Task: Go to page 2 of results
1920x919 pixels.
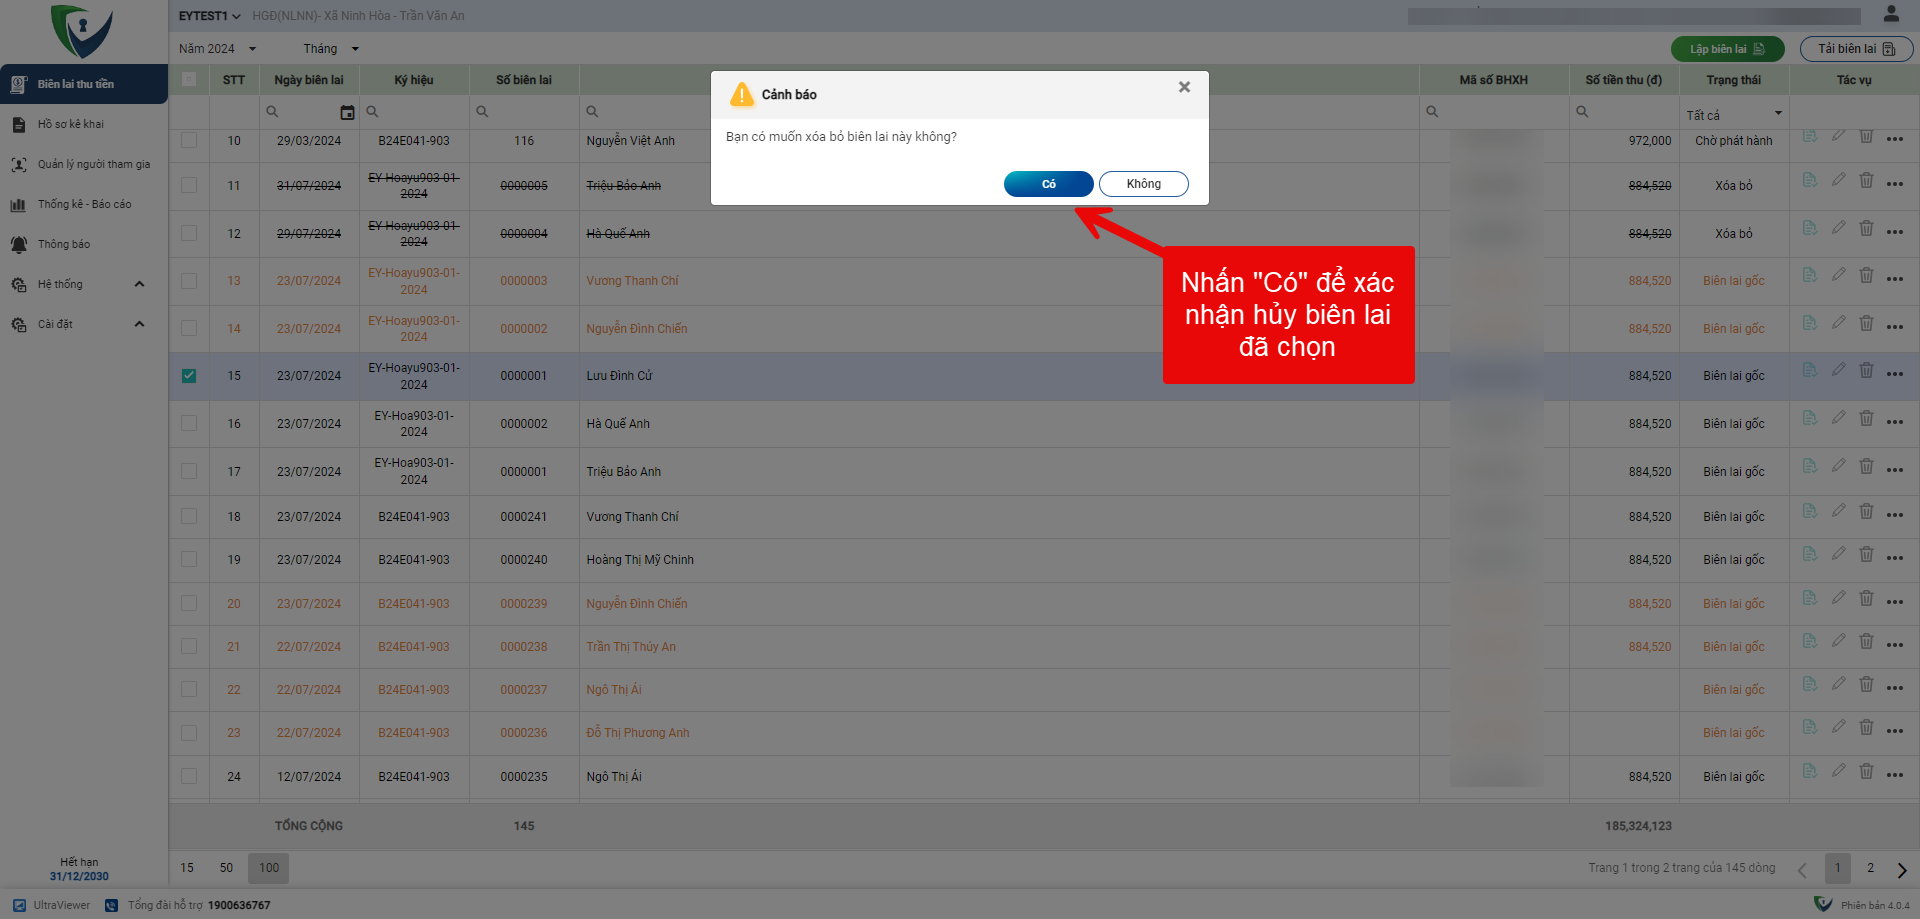Action: tap(1870, 868)
